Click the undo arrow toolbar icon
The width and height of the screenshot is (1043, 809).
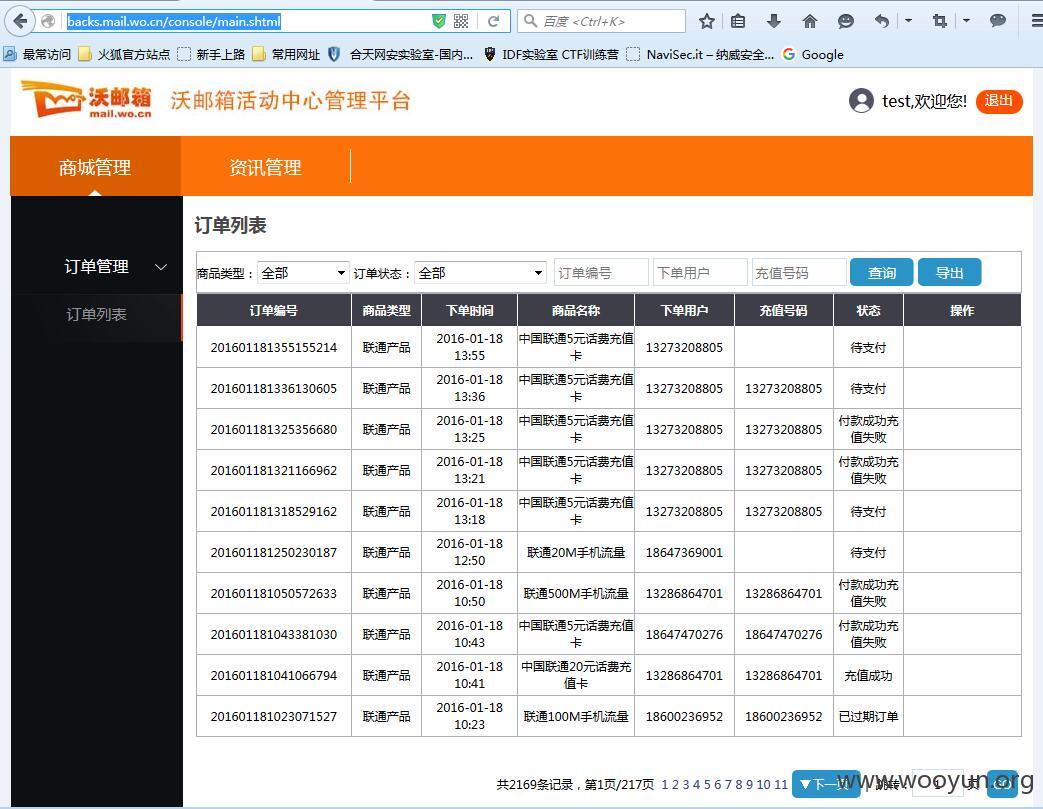click(x=882, y=21)
